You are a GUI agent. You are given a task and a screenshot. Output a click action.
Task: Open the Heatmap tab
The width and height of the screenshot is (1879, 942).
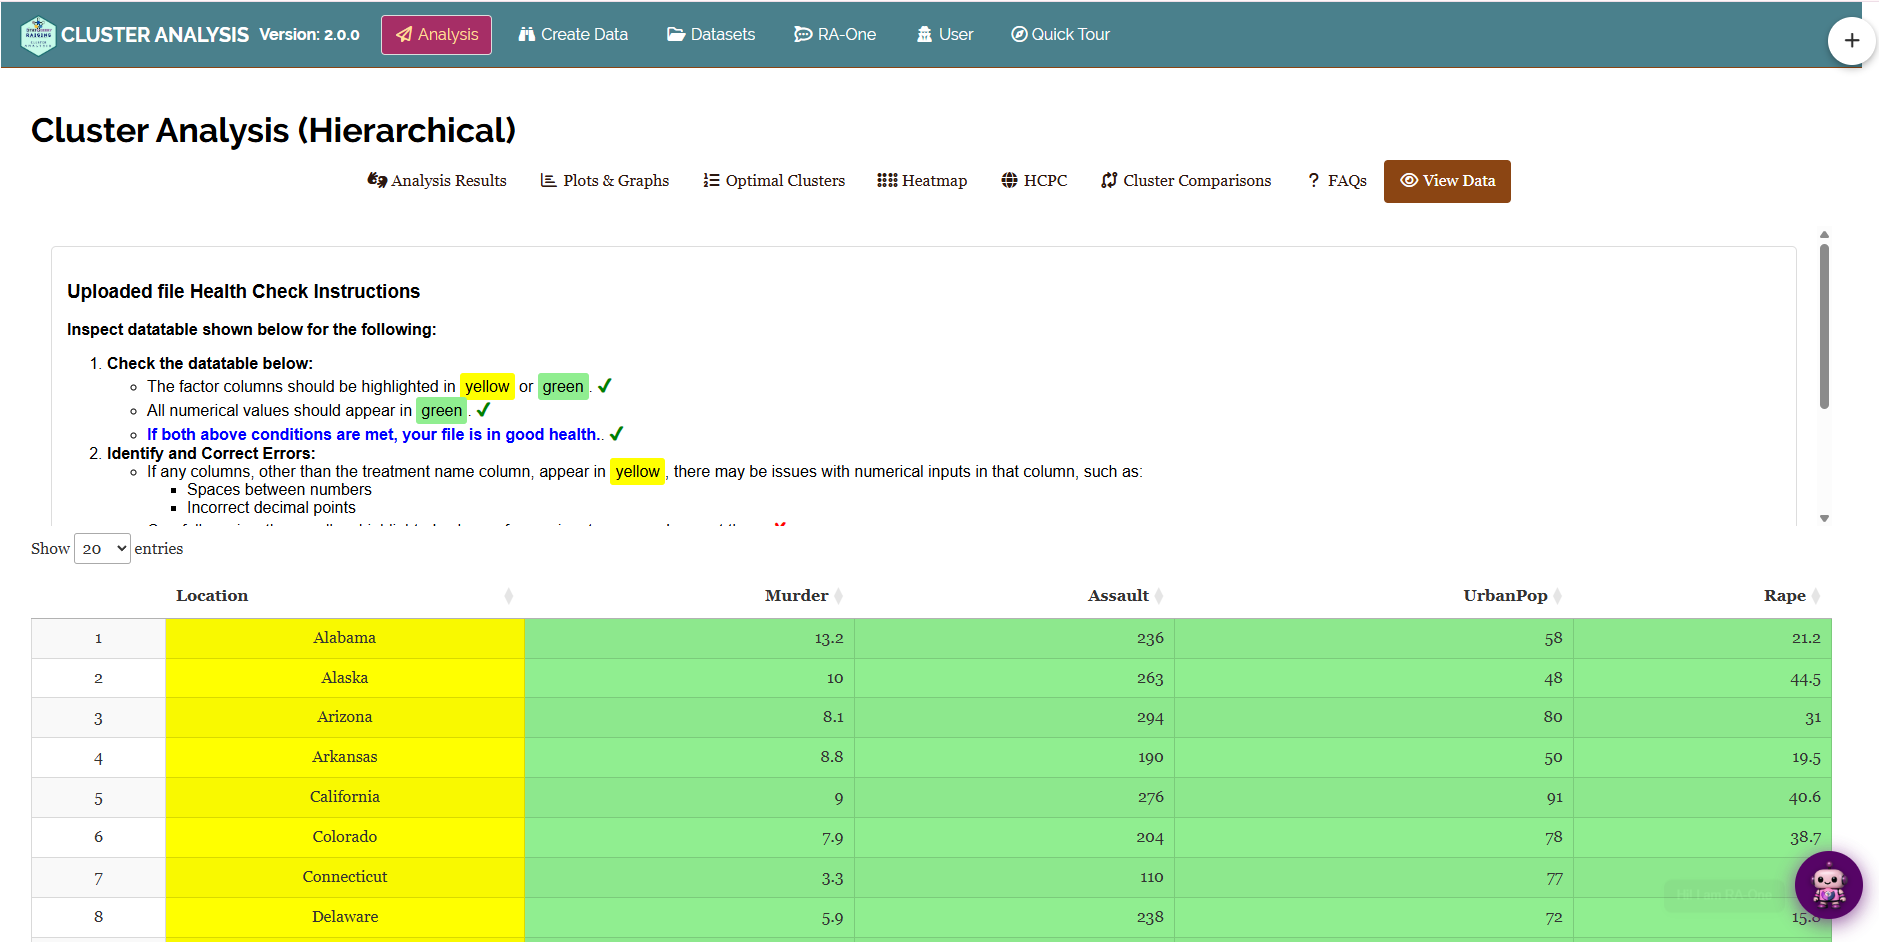[922, 181]
